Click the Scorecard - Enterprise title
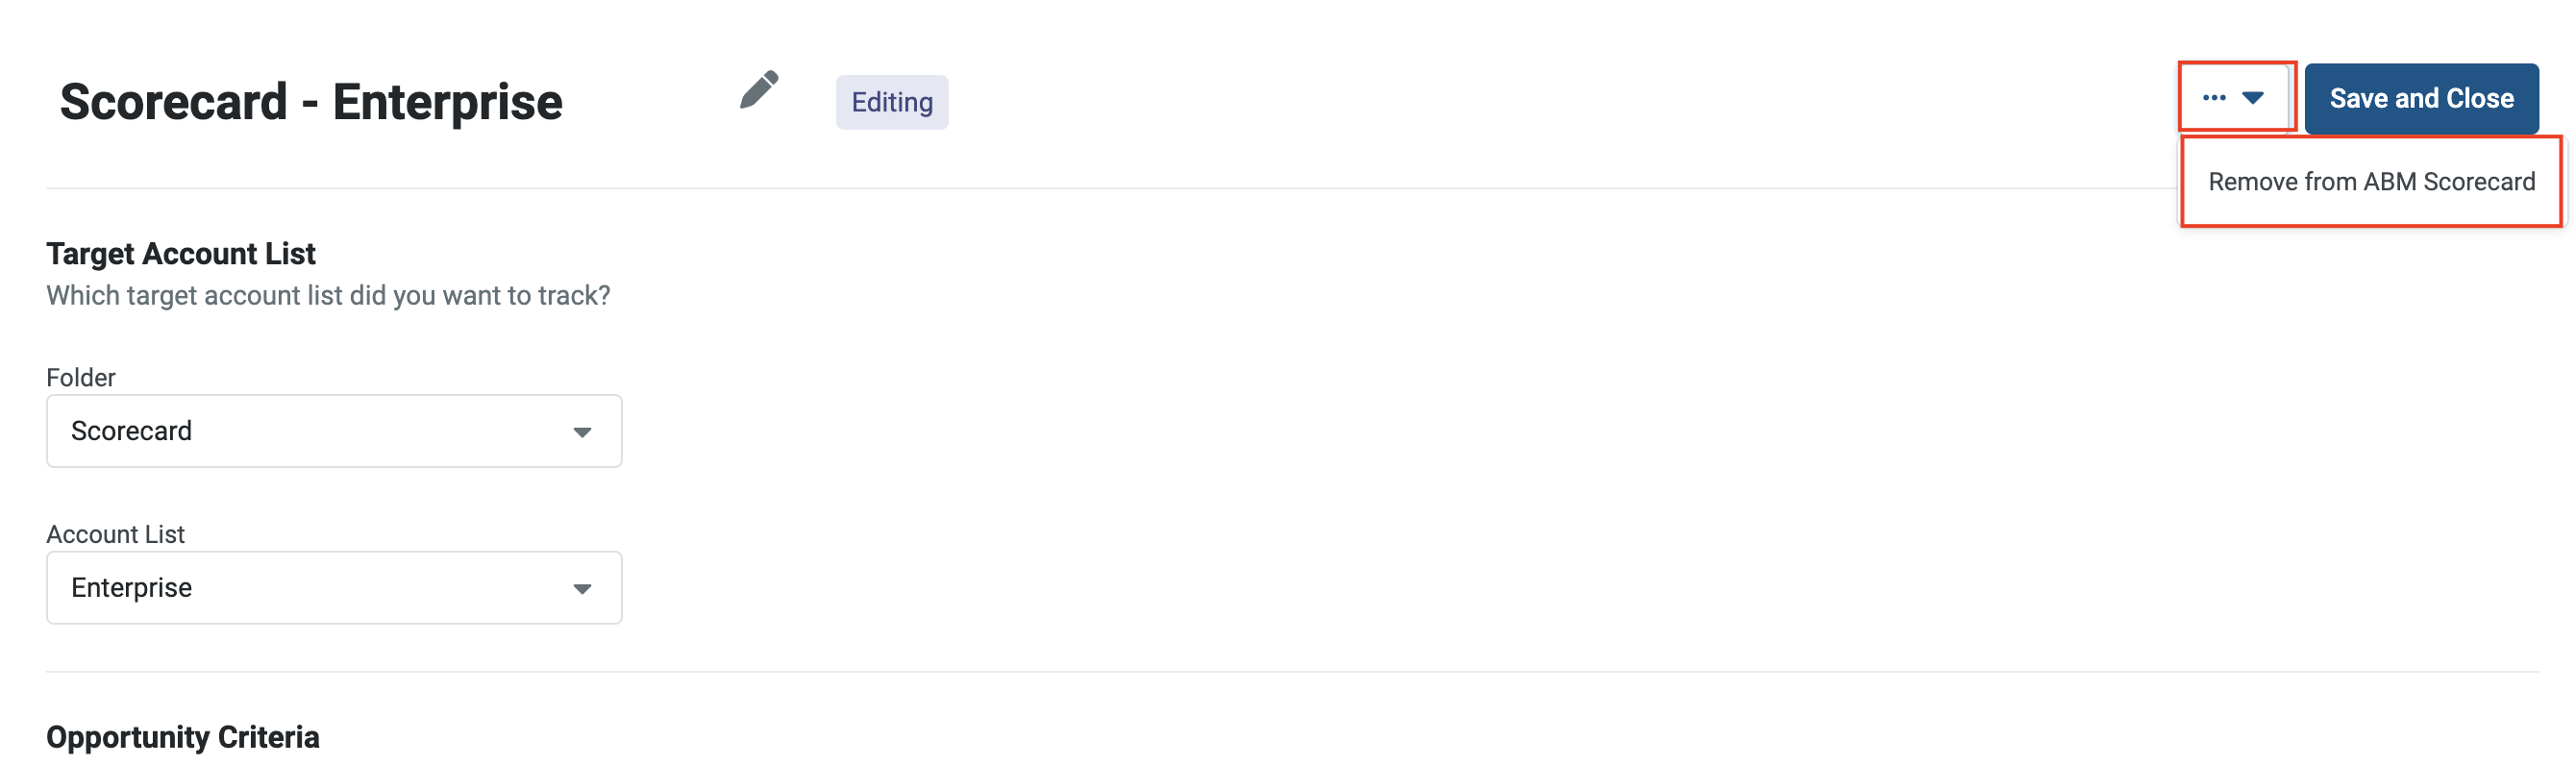 311,102
